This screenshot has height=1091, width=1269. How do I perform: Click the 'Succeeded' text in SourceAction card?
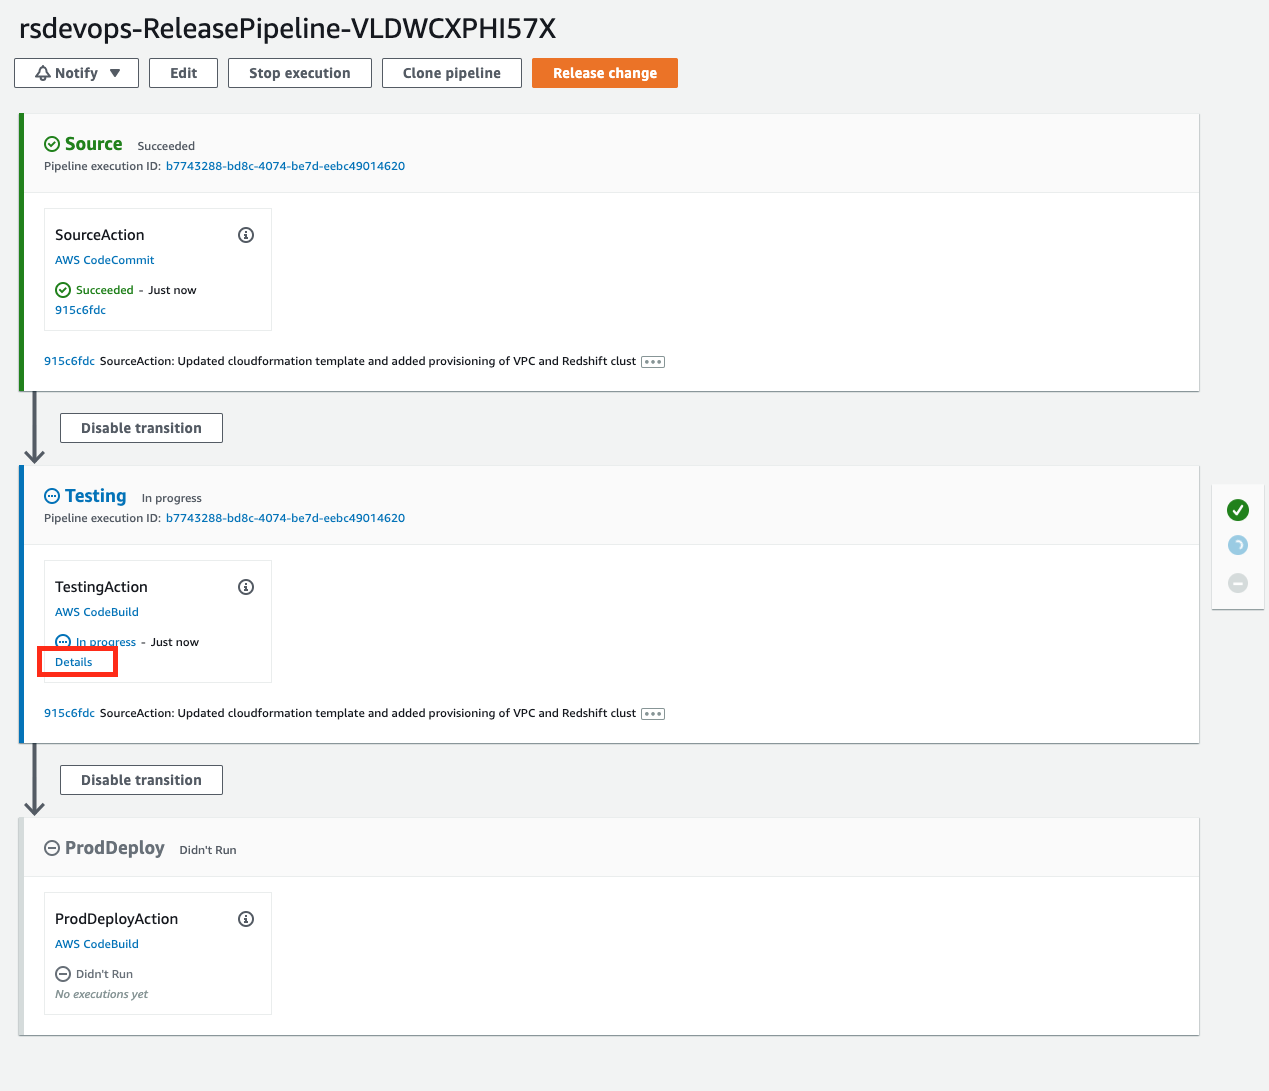point(105,290)
